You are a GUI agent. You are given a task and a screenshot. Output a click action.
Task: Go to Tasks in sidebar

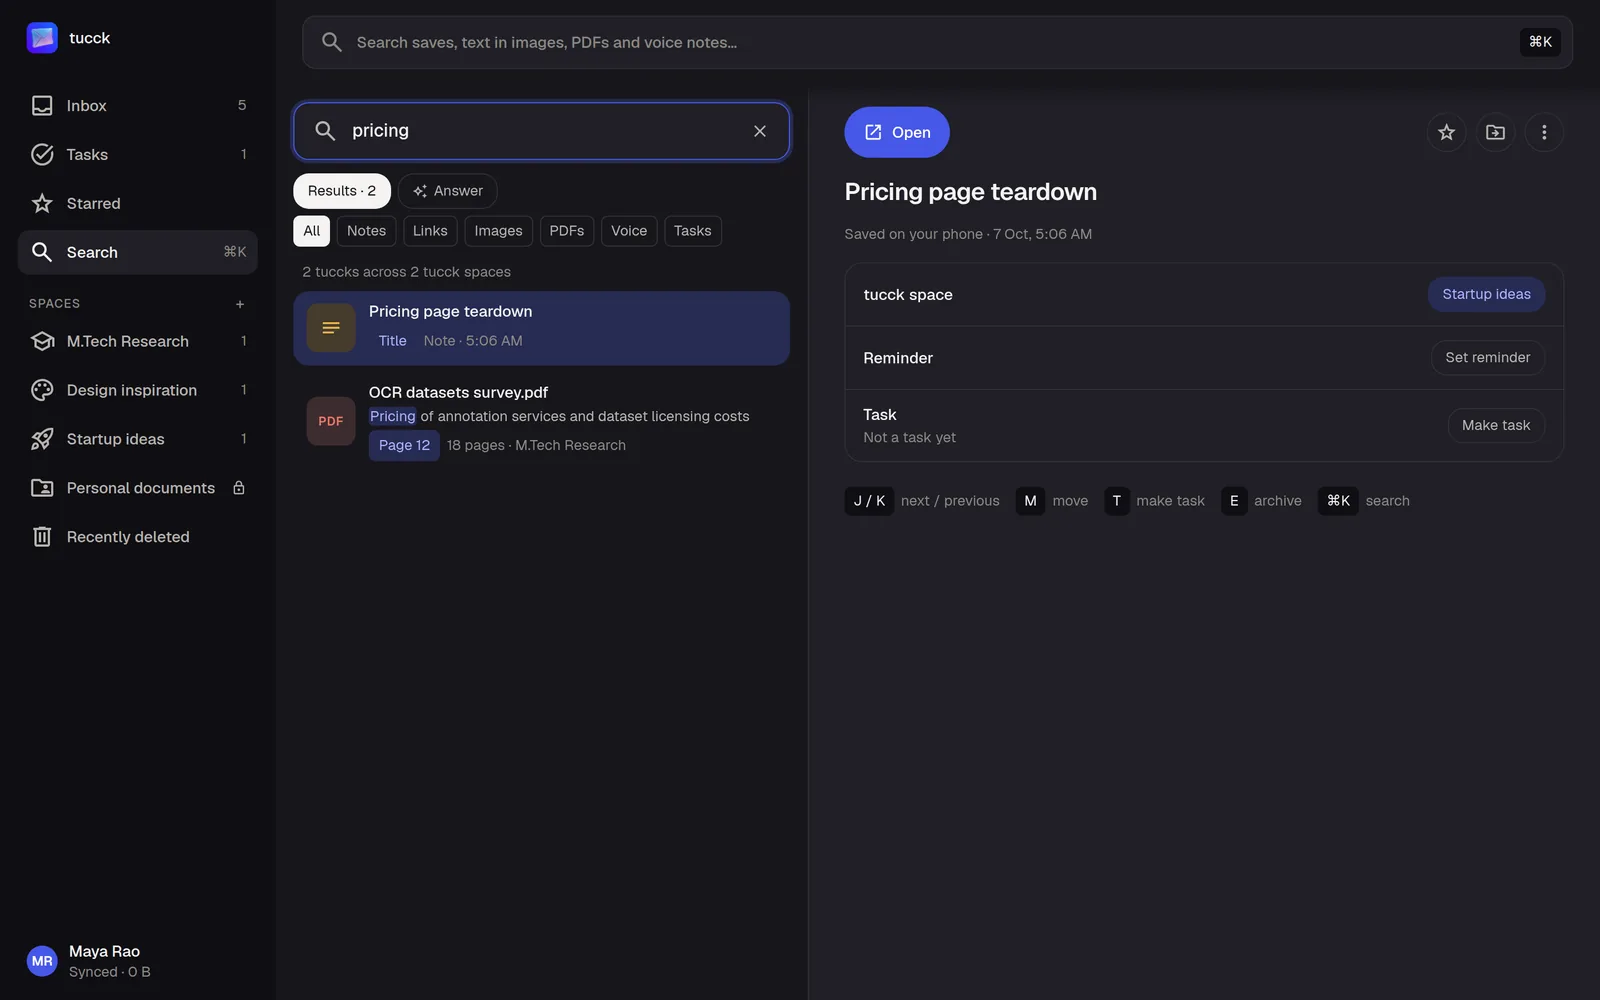click(x=138, y=155)
